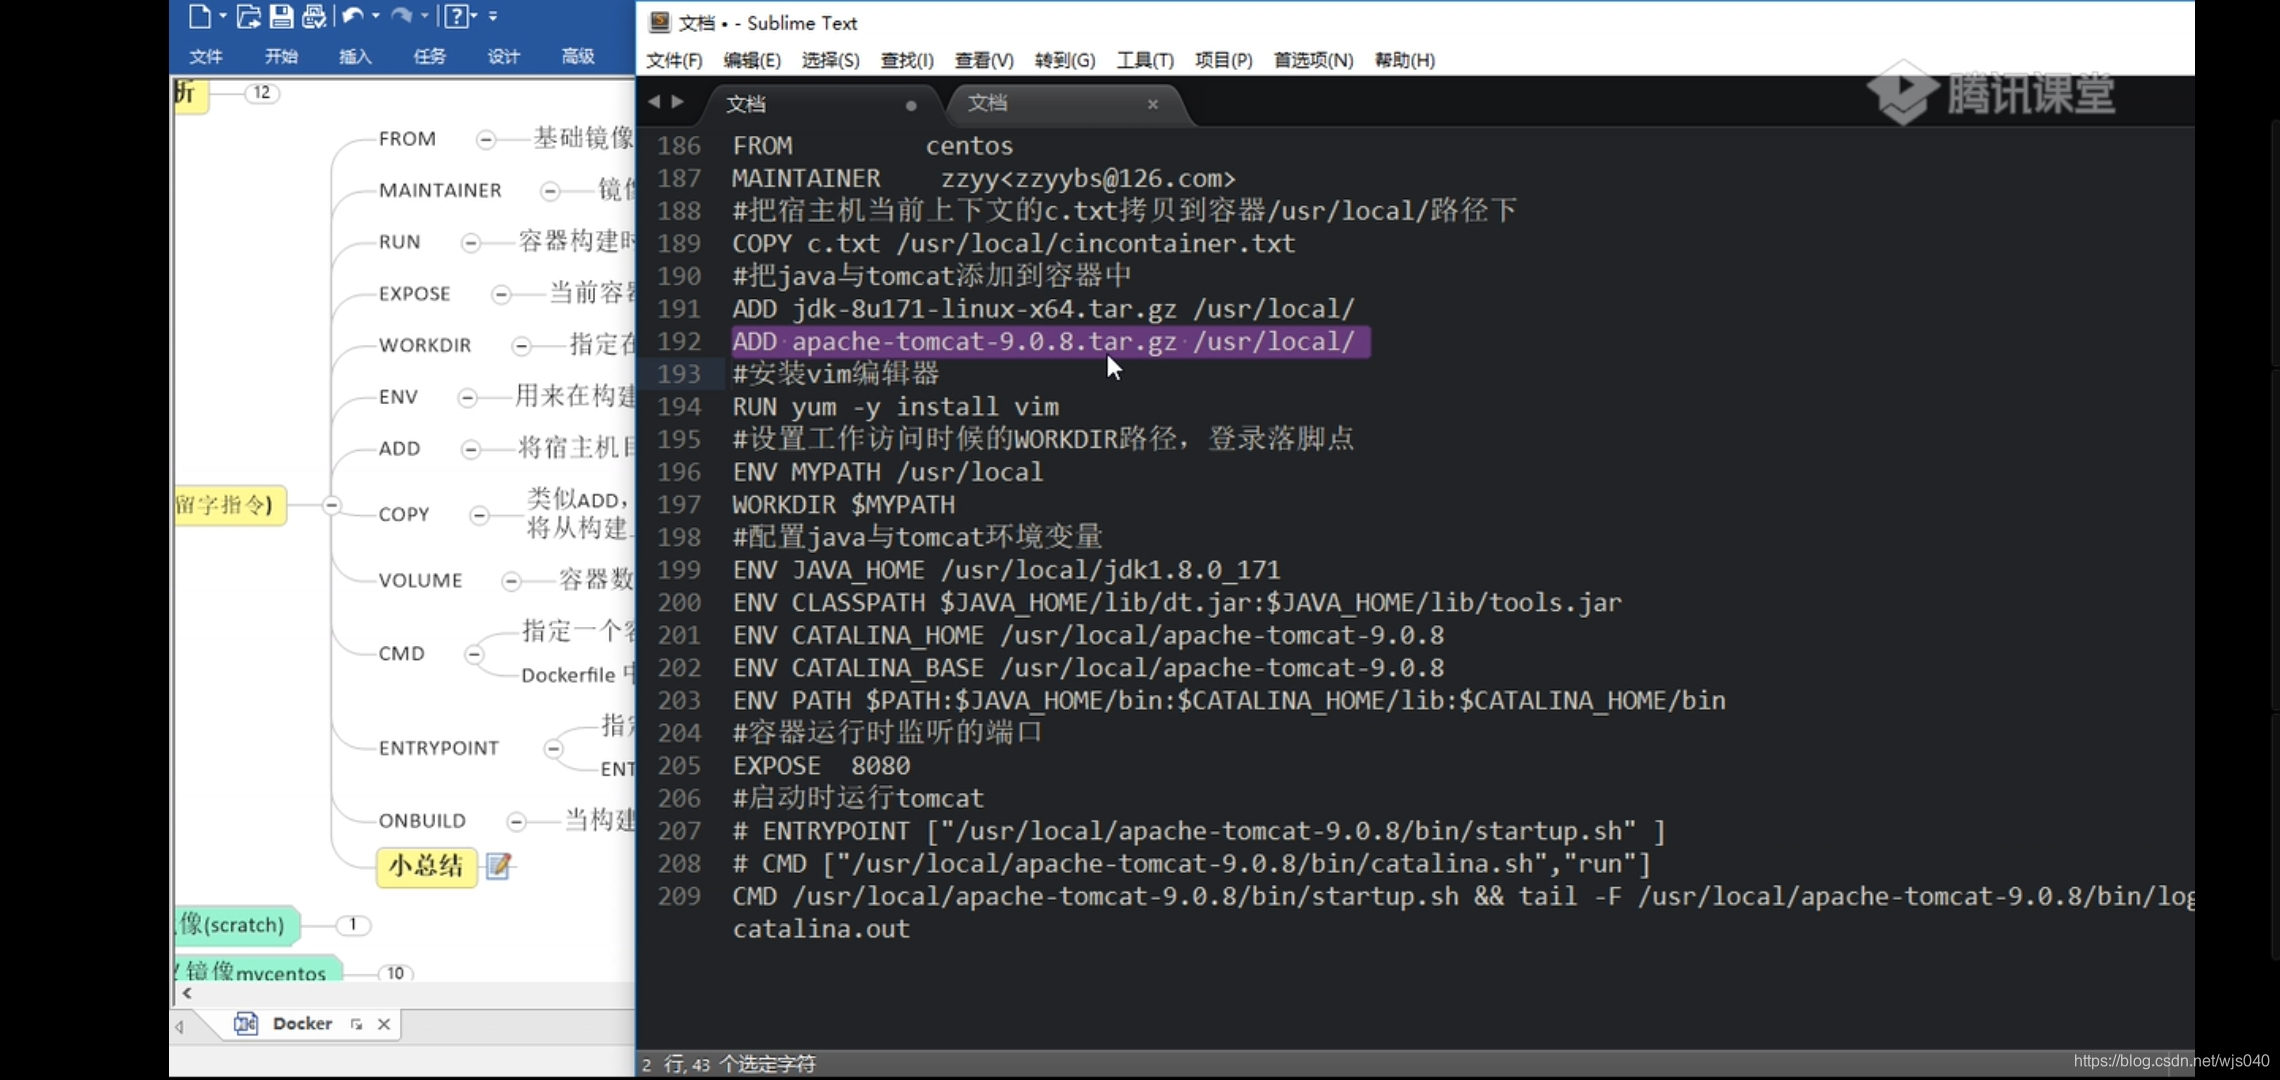
Task: Open the New document dropdown arrow
Action: point(222,16)
